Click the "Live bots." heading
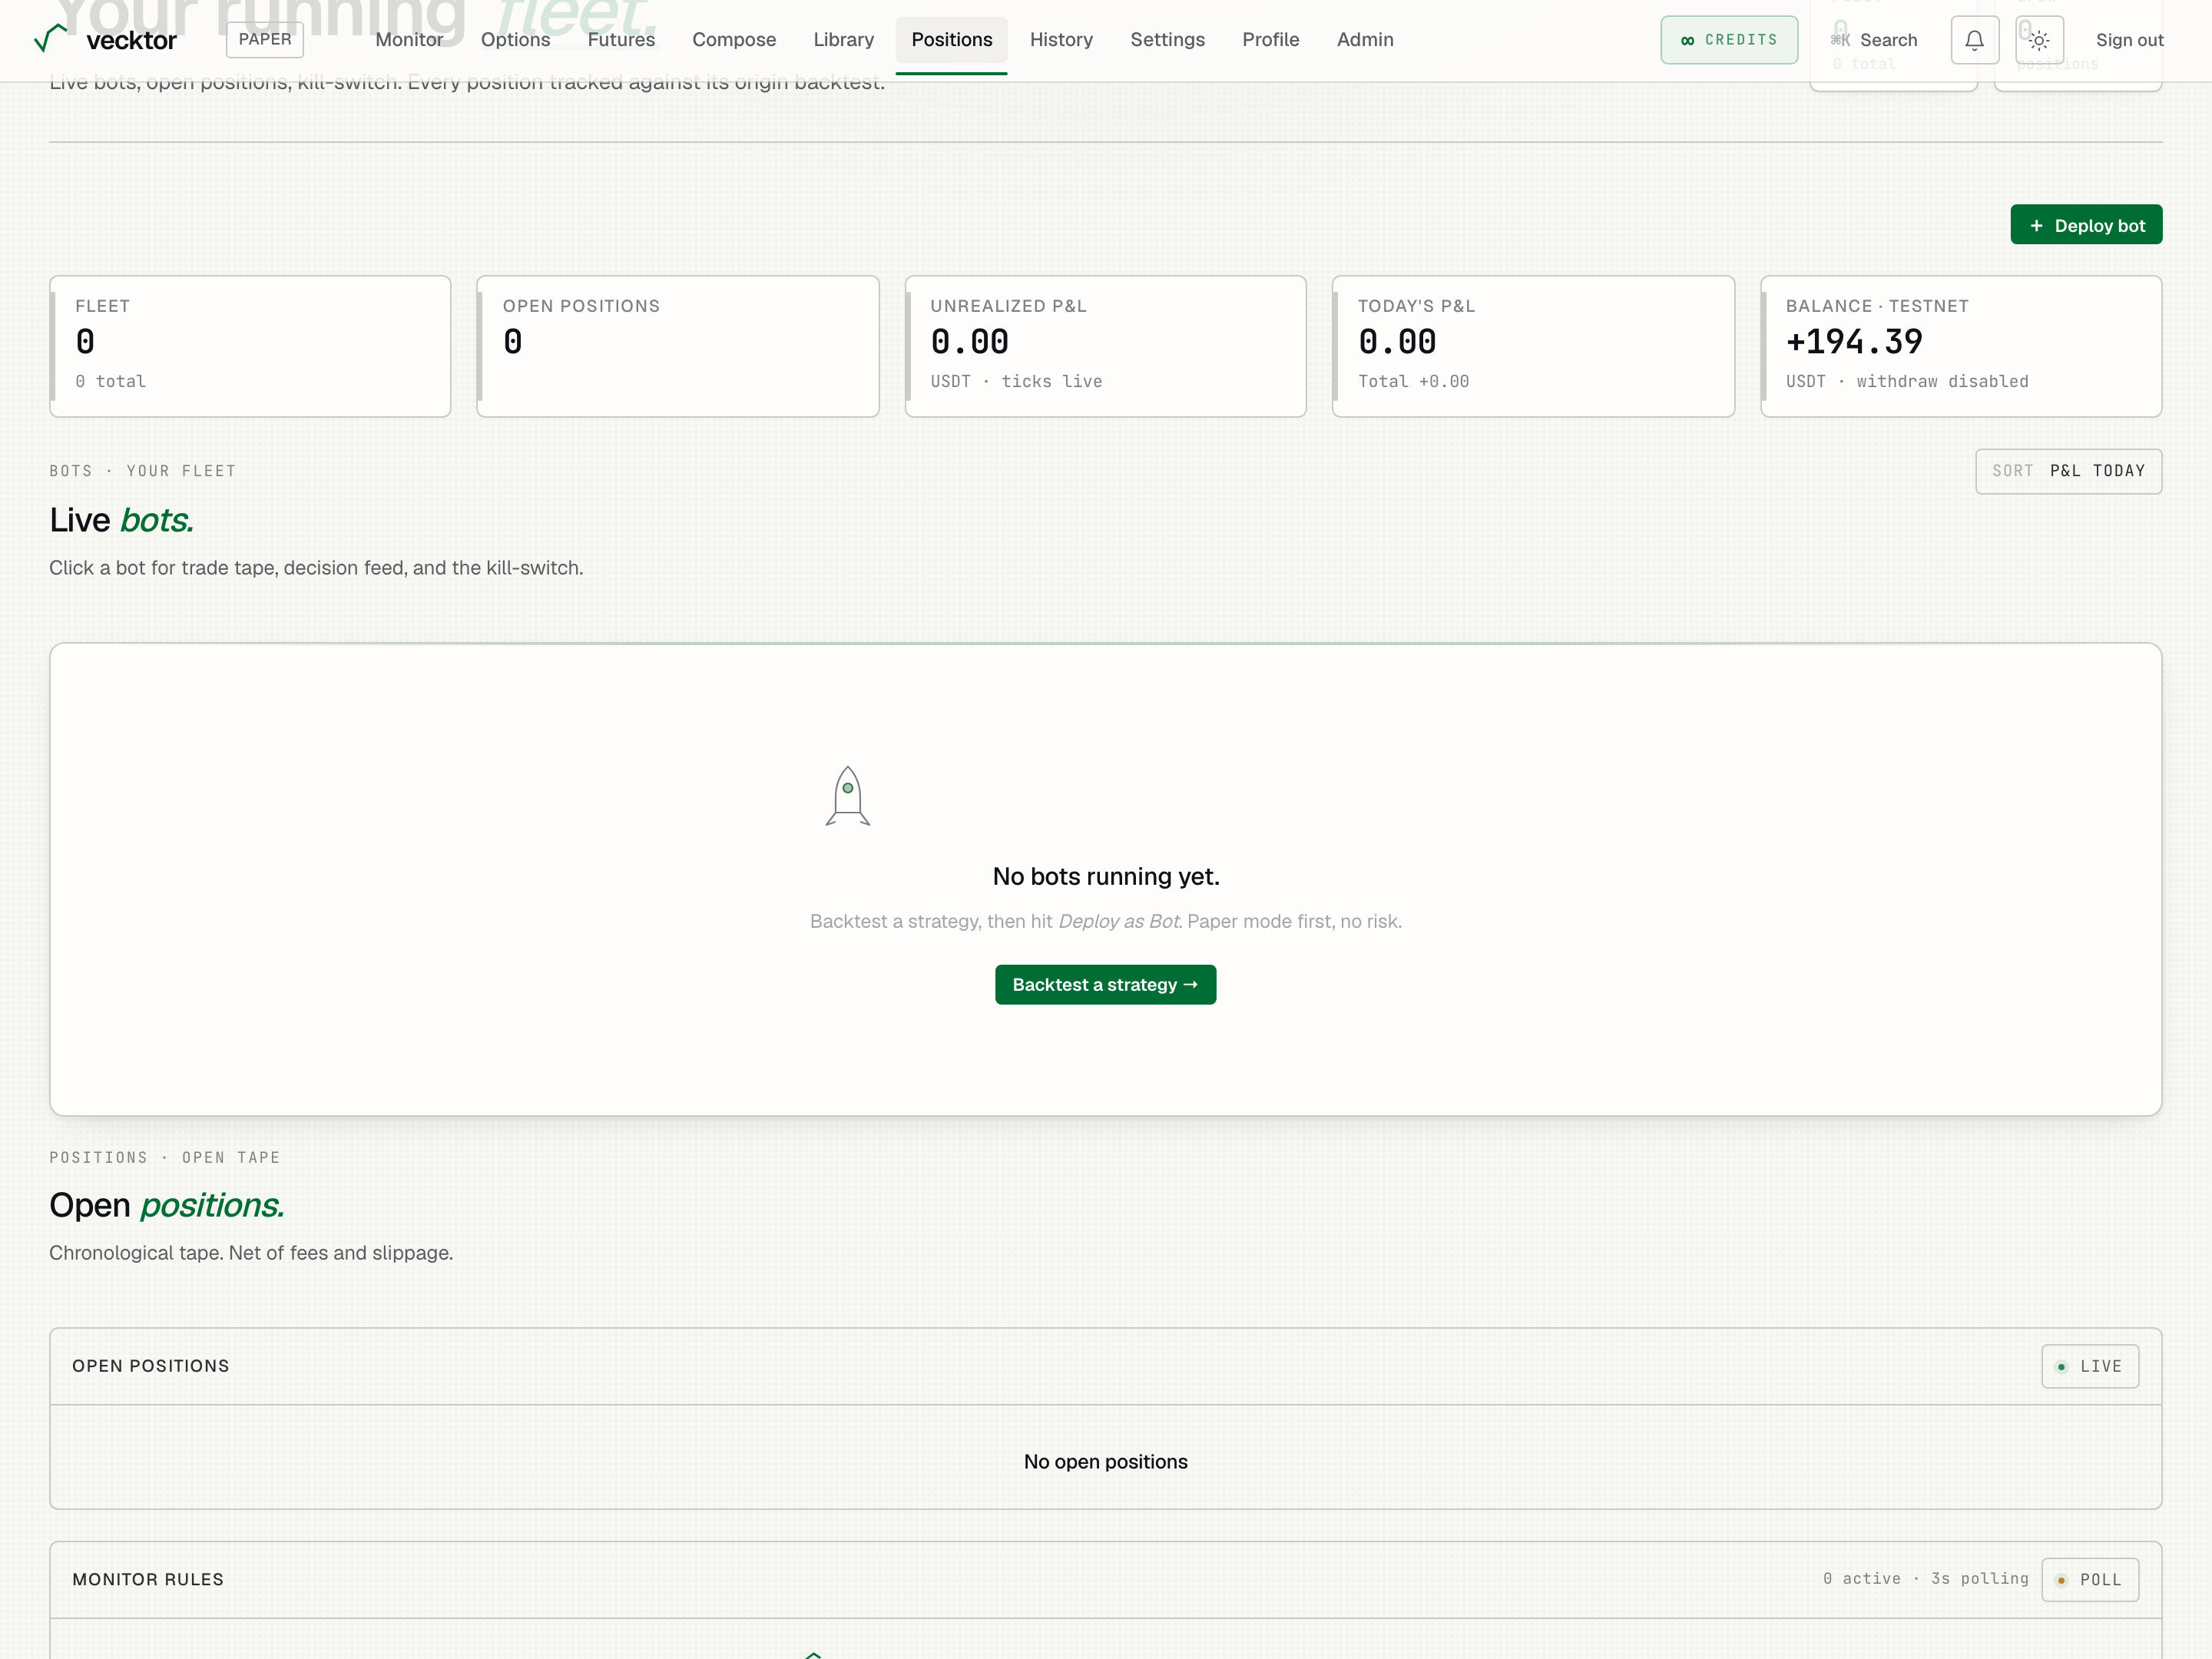 click(121, 520)
